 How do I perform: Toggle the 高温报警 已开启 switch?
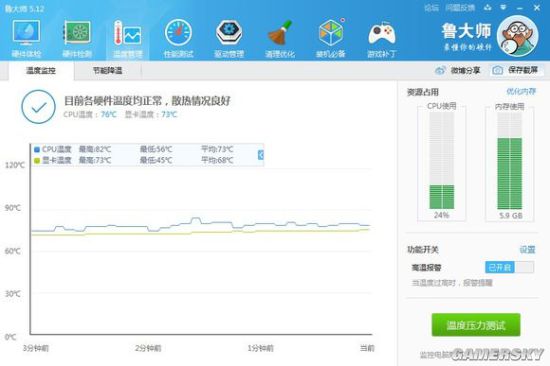click(509, 267)
